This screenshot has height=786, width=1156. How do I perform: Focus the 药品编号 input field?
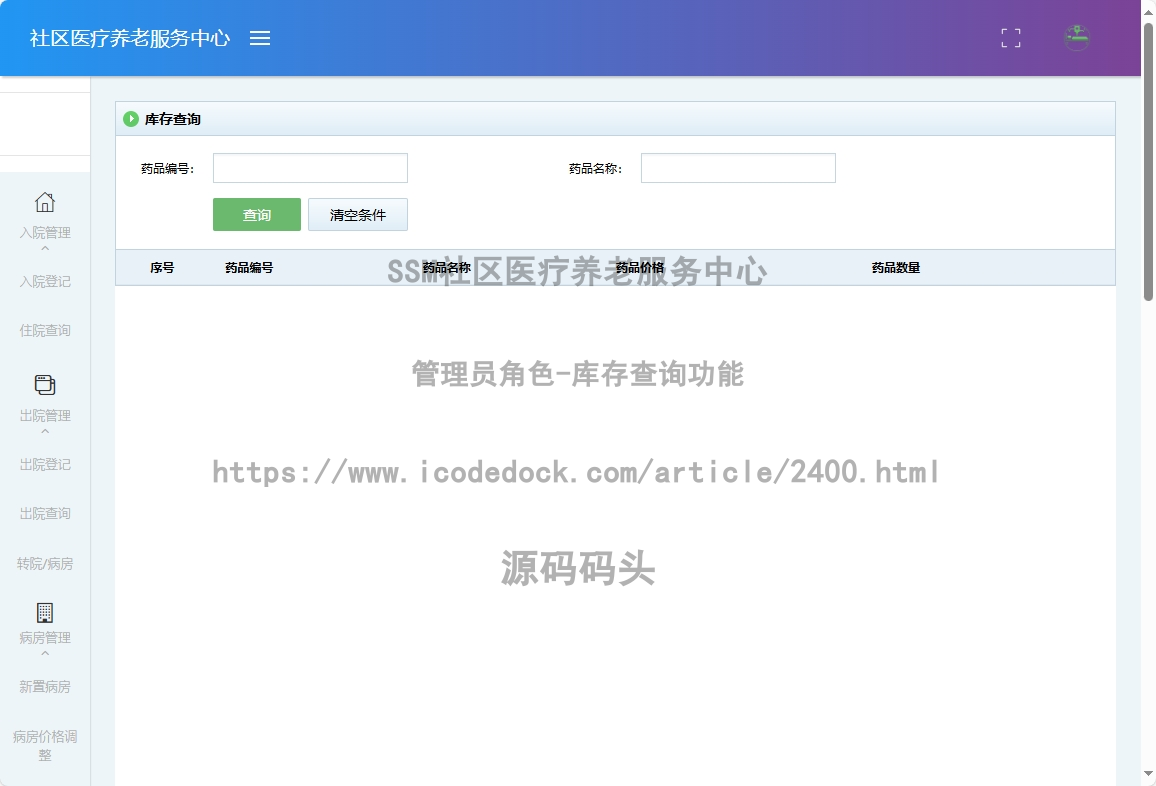(310, 168)
